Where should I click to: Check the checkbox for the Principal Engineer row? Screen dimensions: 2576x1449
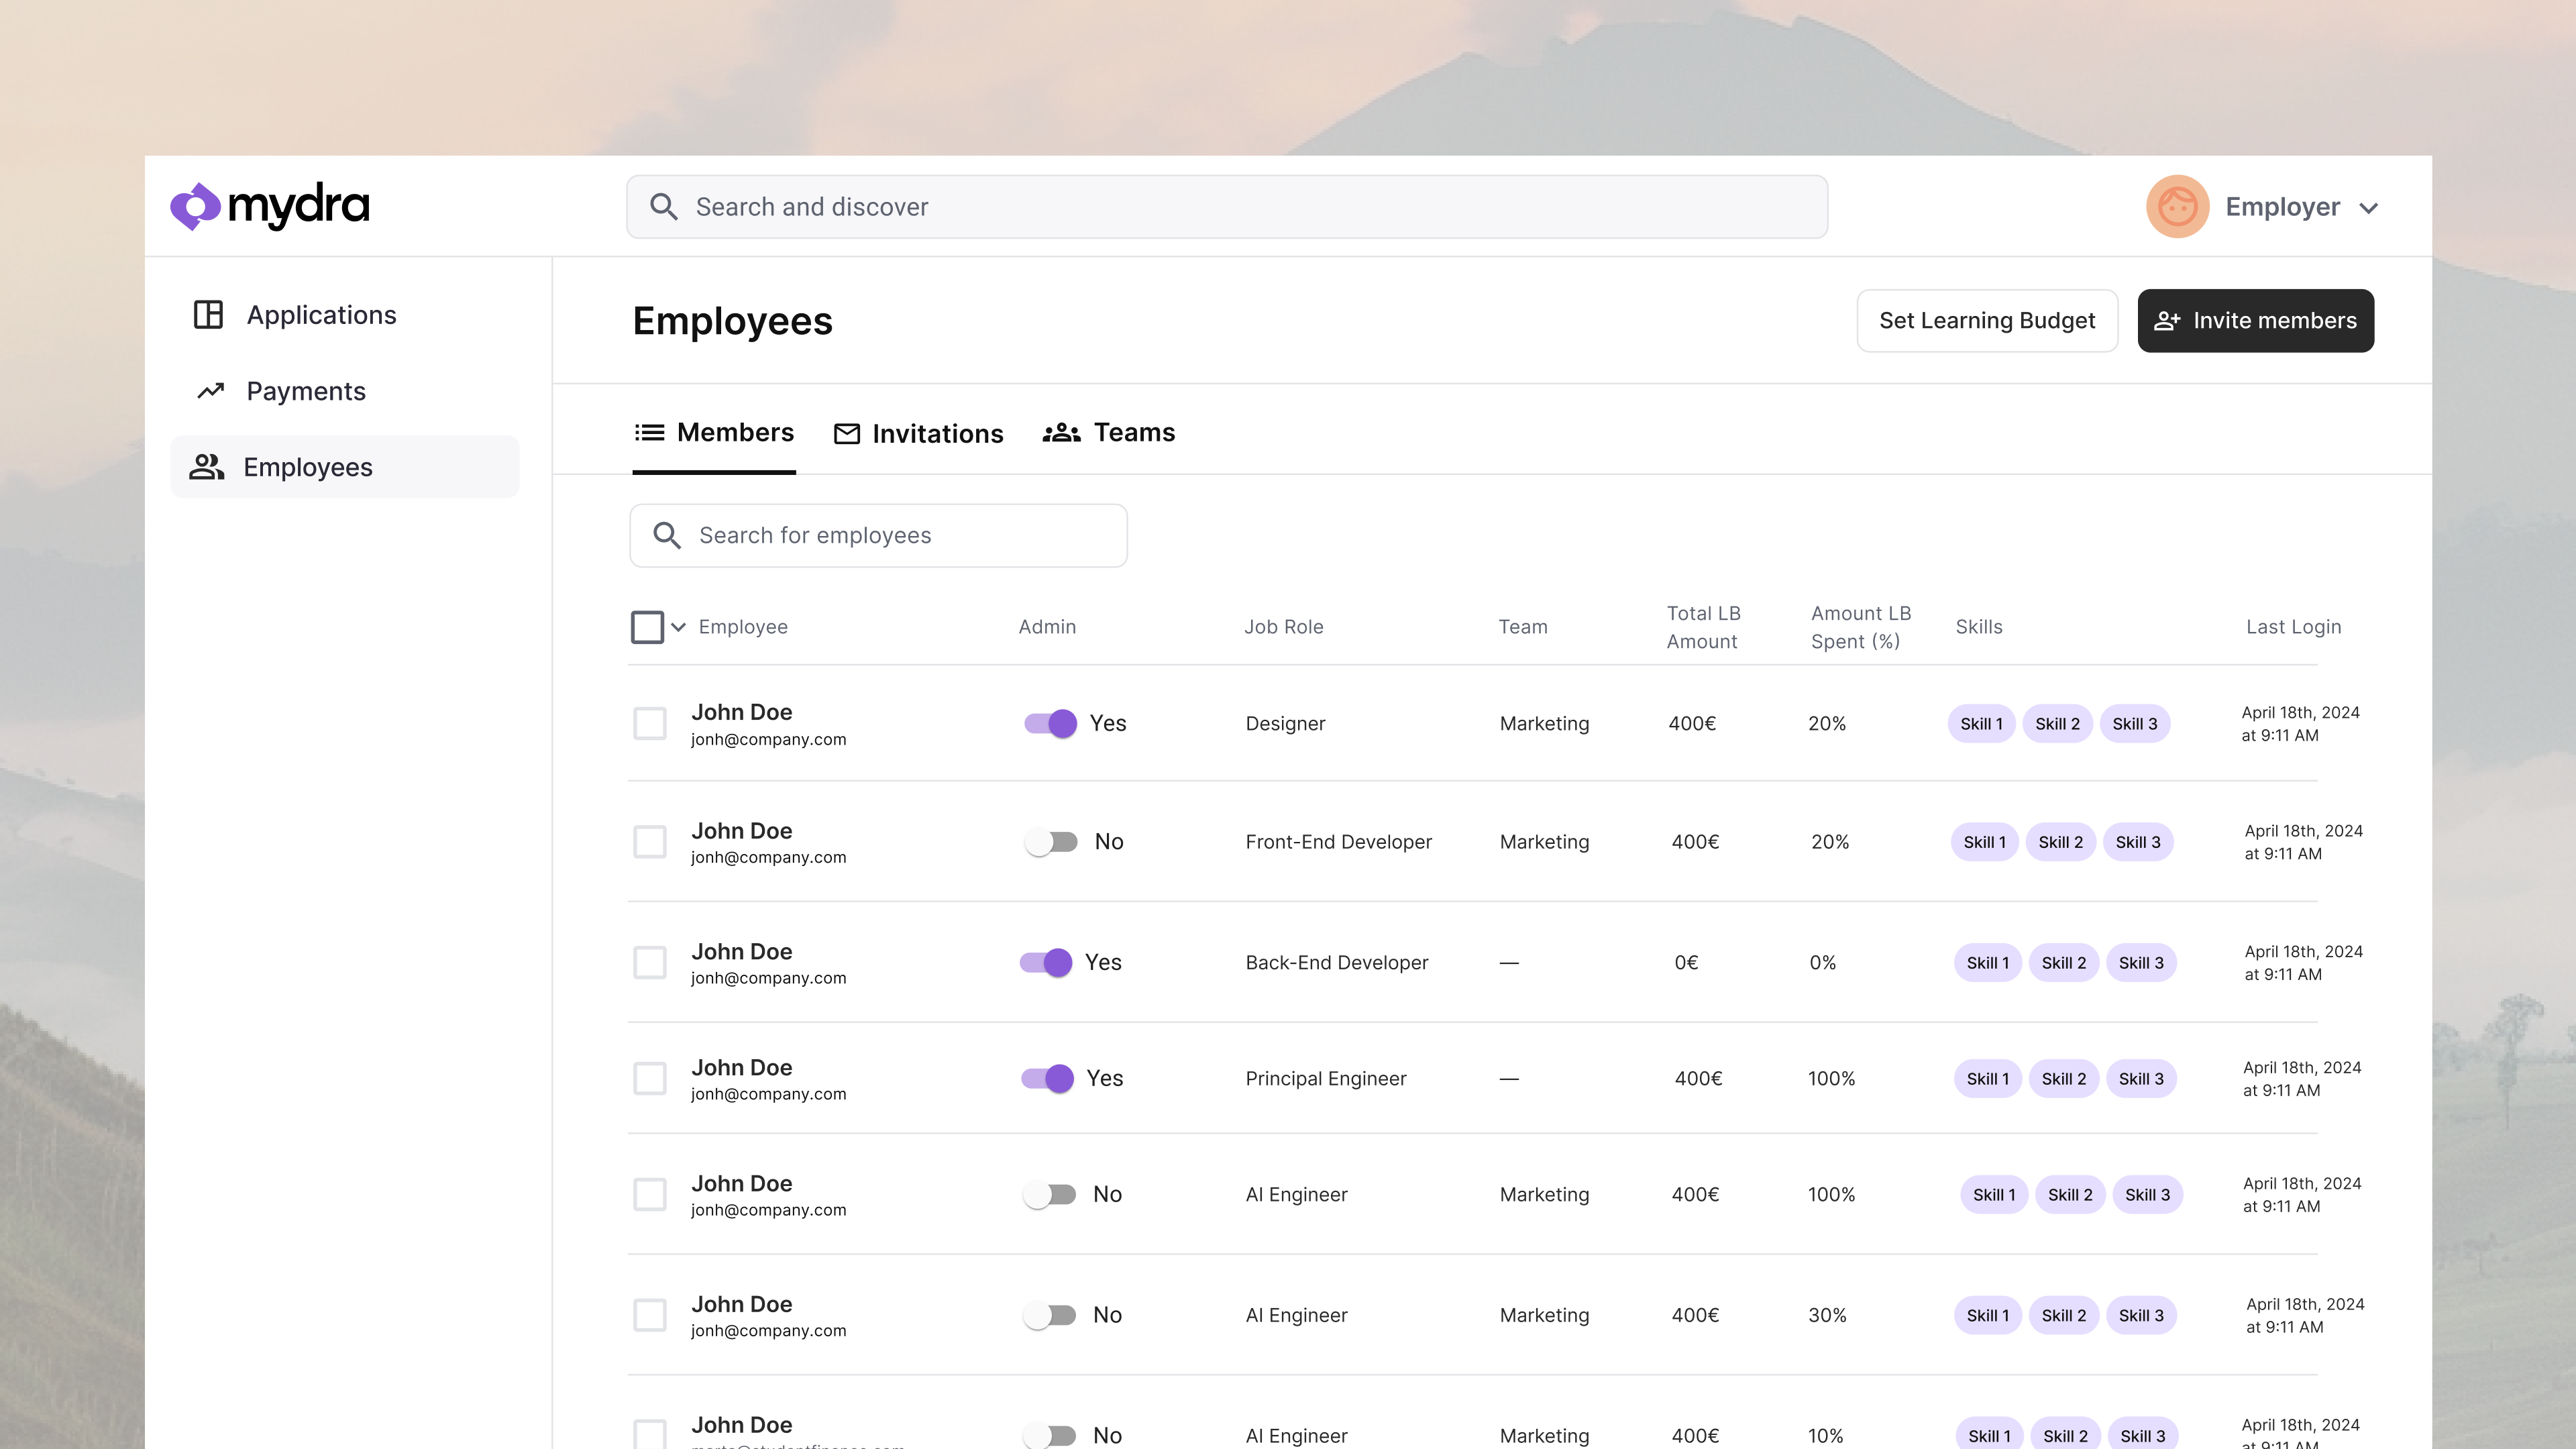click(650, 1078)
